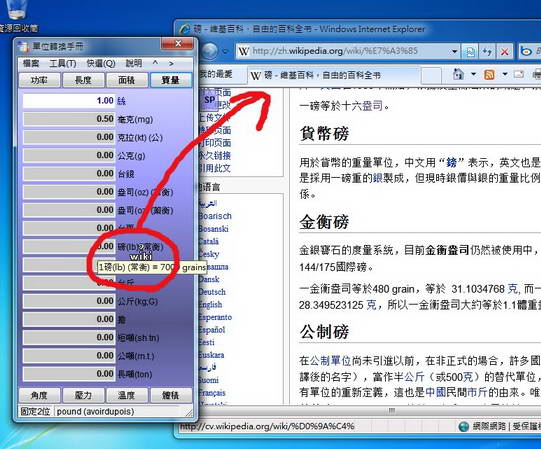The width and height of the screenshot is (541, 449).
Task: Click the 短噸(sh tn) value field
Action: [69, 338]
